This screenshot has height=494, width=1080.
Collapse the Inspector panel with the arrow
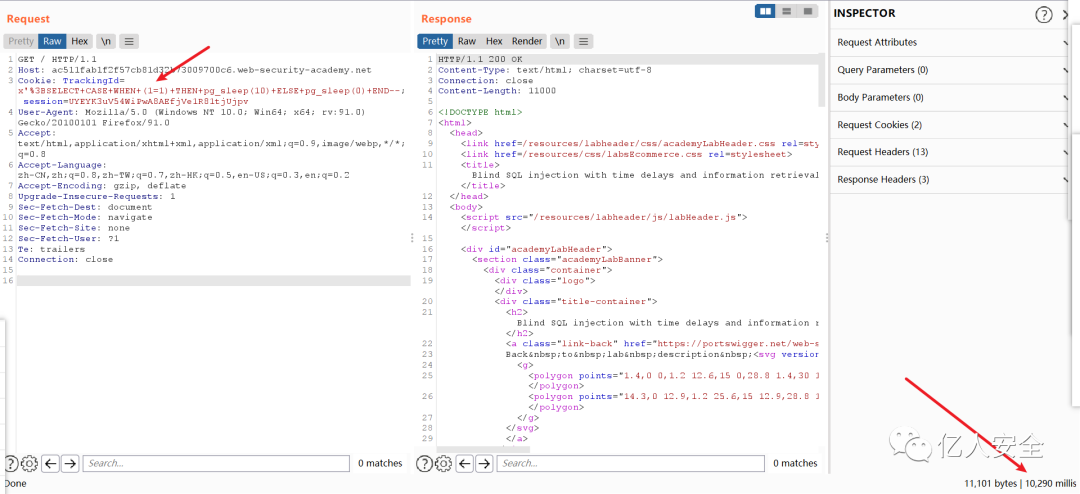[x=1066, y=14]
